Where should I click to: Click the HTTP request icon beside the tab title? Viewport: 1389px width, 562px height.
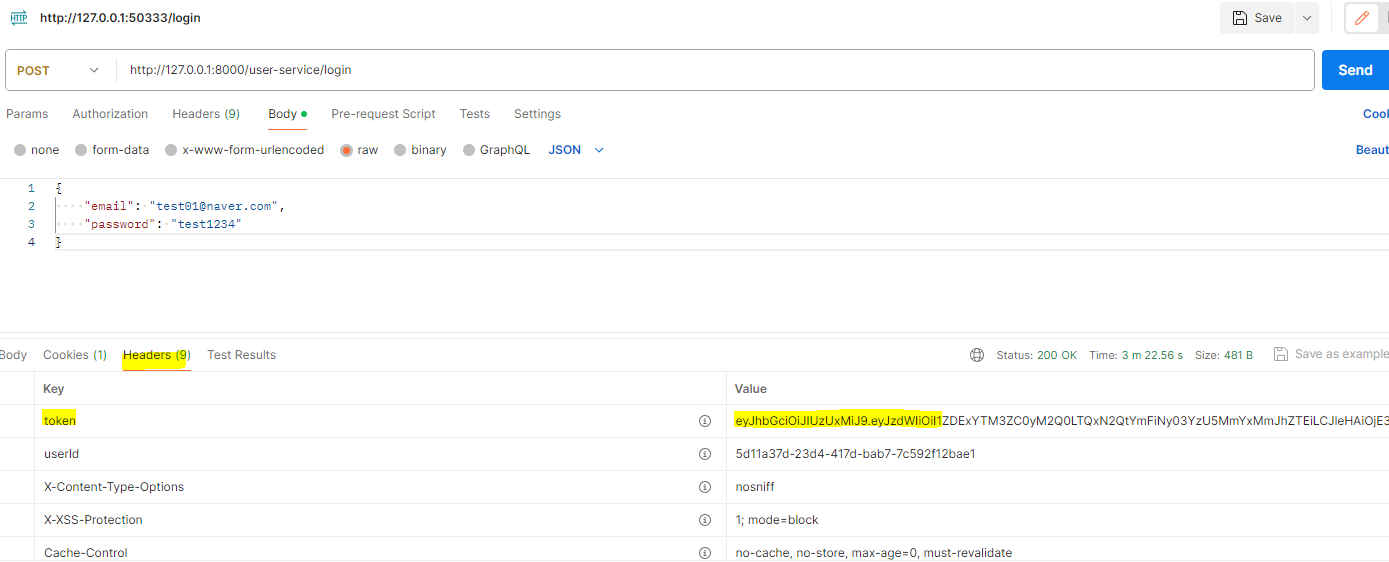tap(19, 18)
